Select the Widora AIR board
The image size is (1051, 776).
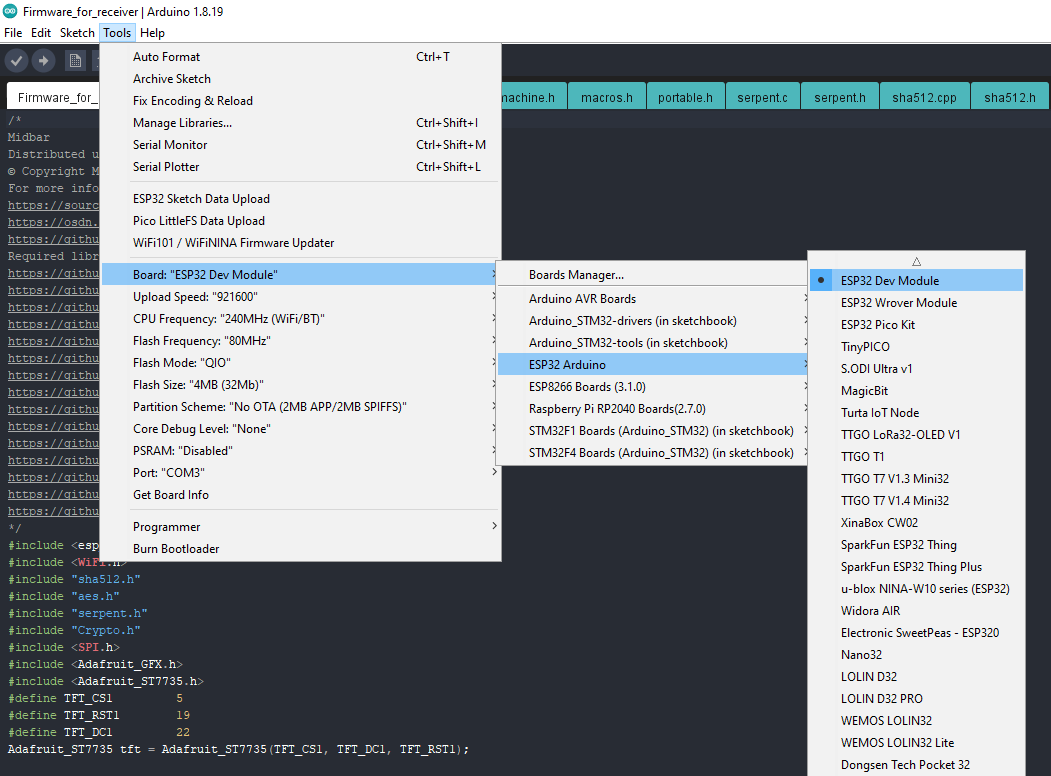pos(916,611)
